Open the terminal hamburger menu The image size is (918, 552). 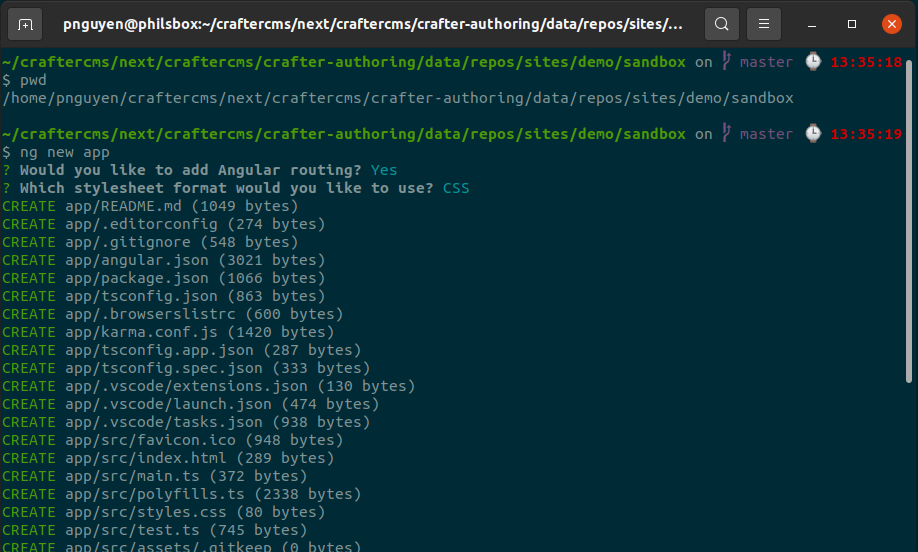pos(764,23)
